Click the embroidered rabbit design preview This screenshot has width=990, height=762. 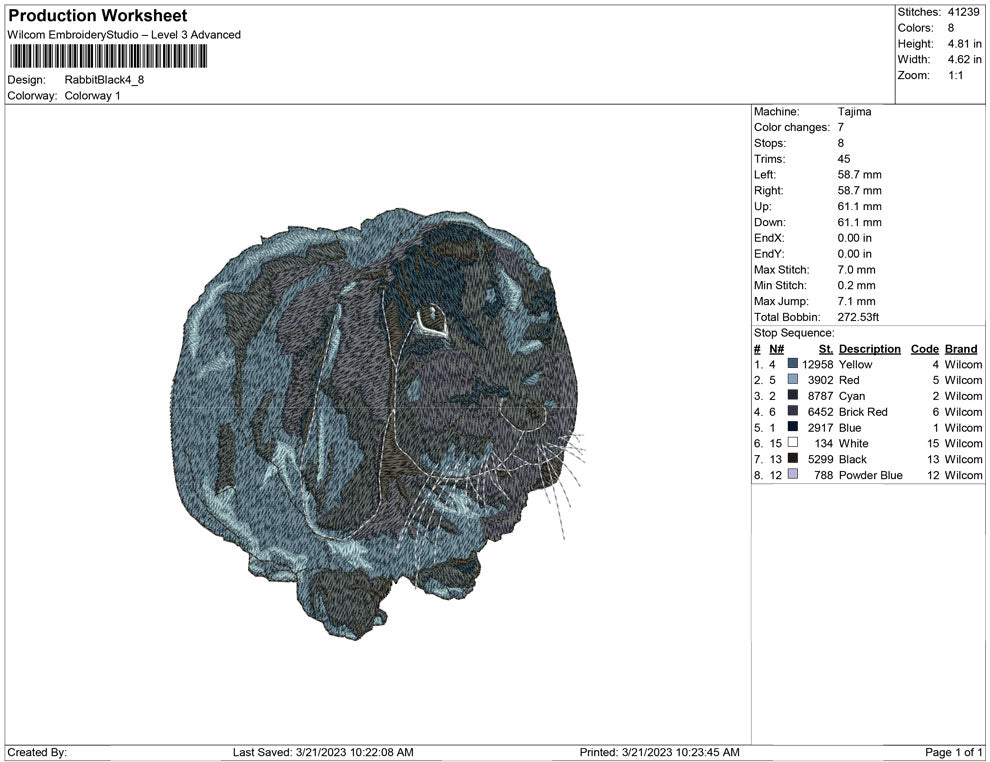(x=380, y=420)
